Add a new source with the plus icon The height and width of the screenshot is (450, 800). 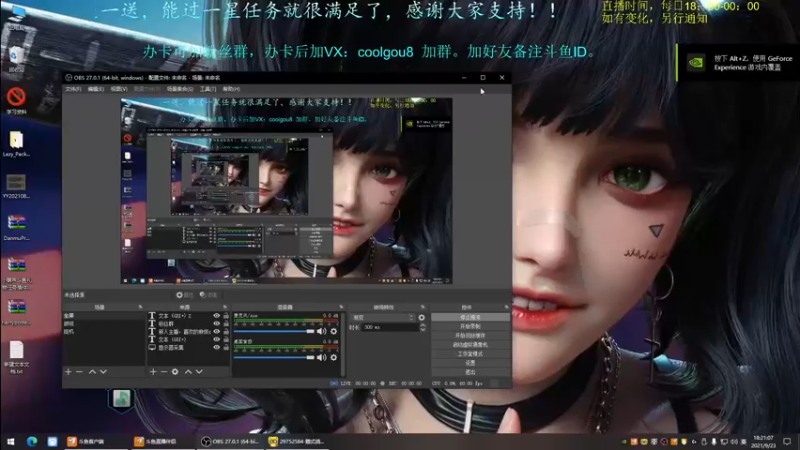153,372
